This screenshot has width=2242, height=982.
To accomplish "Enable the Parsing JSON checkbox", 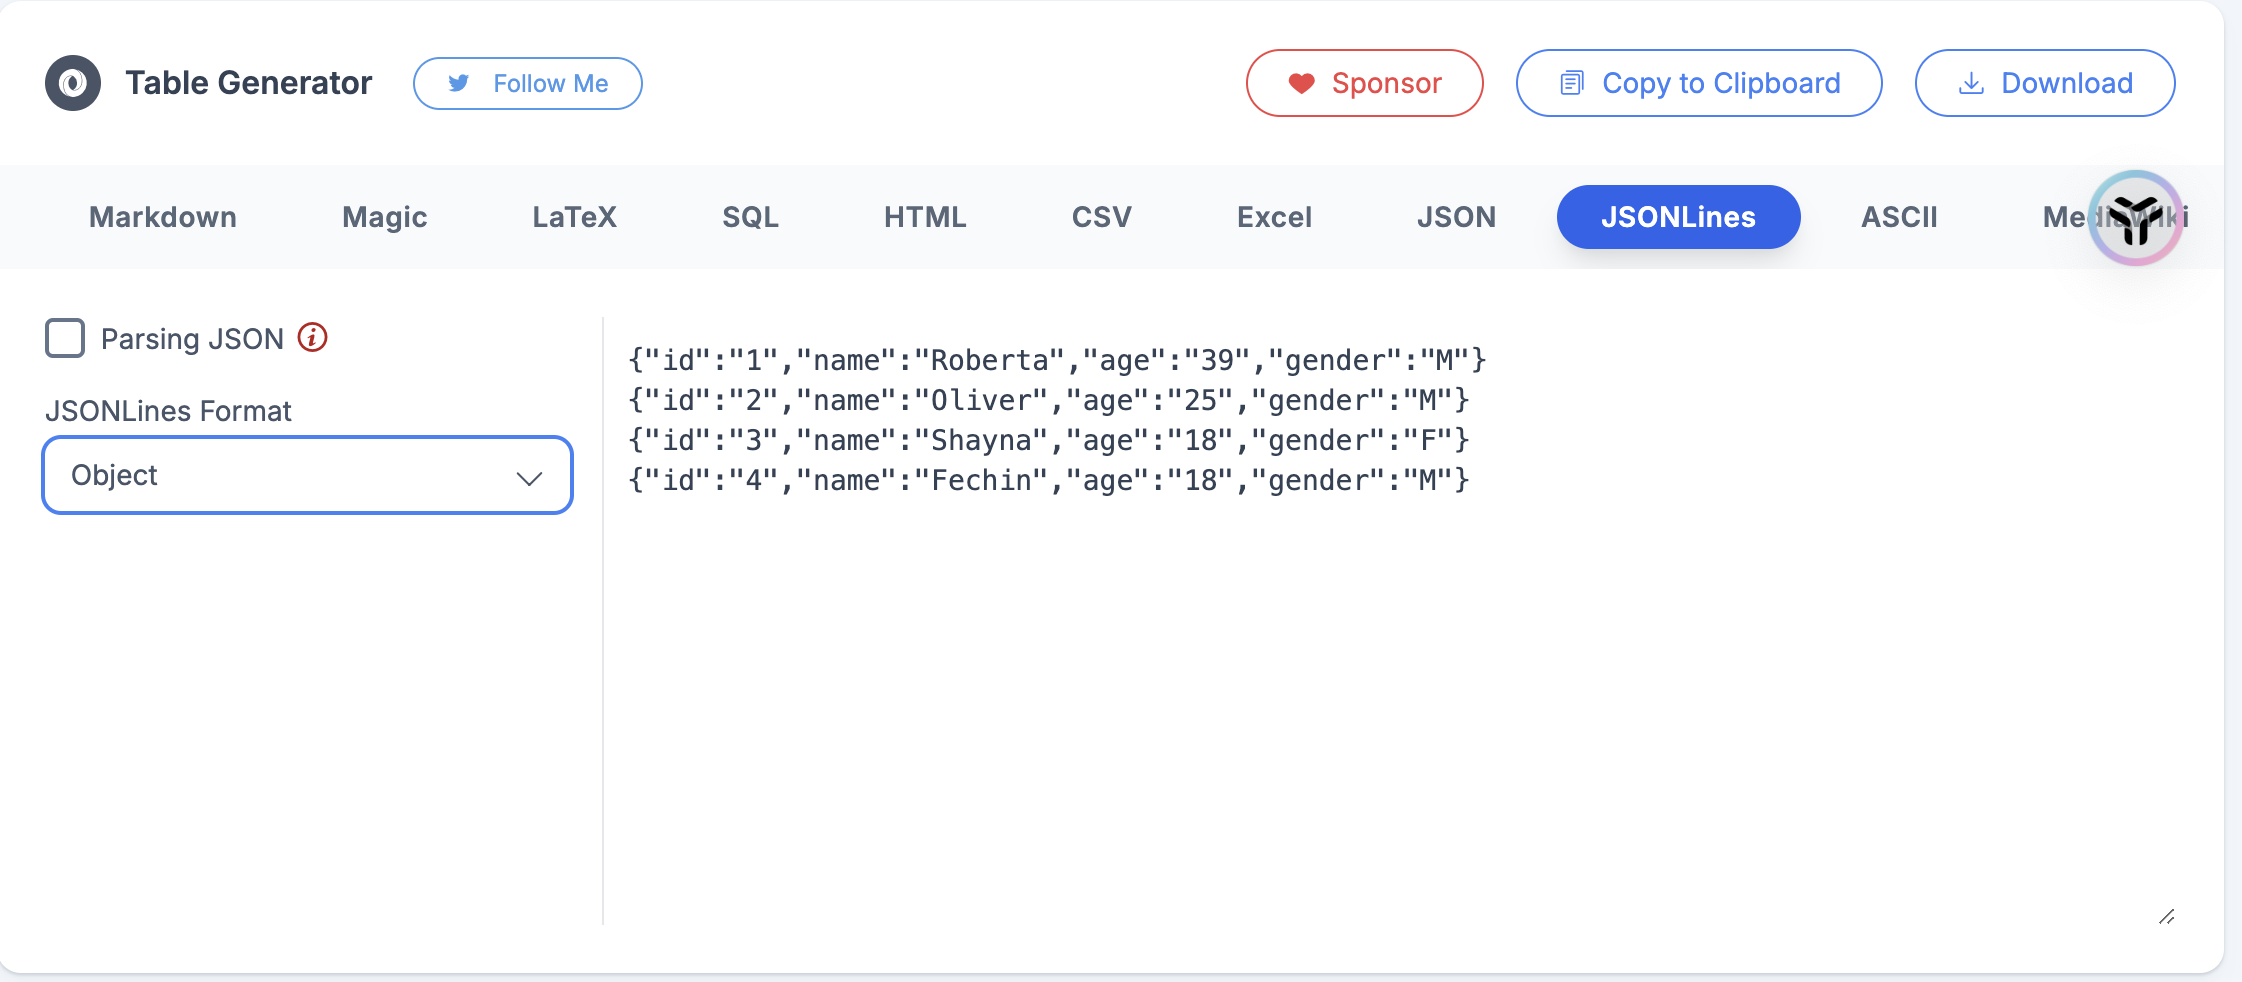I will [65, 338].
